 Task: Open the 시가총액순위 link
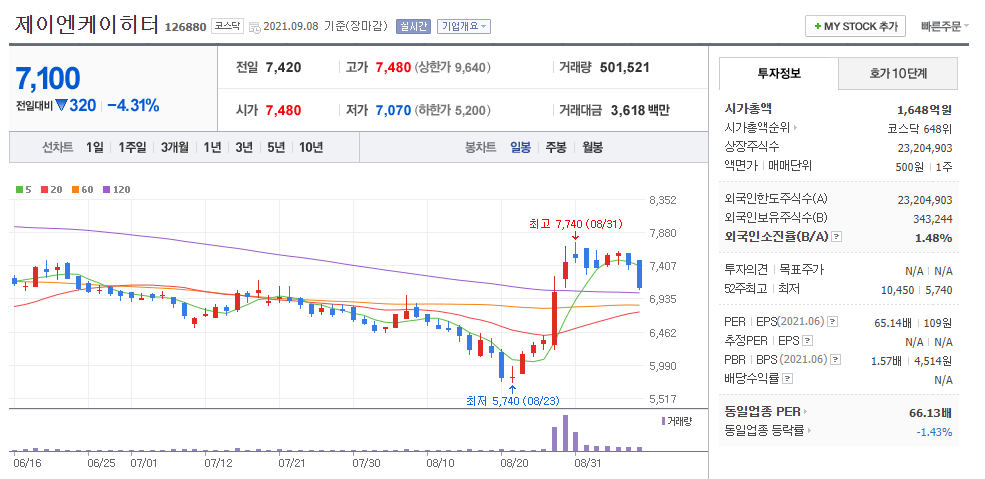[758, 129]
